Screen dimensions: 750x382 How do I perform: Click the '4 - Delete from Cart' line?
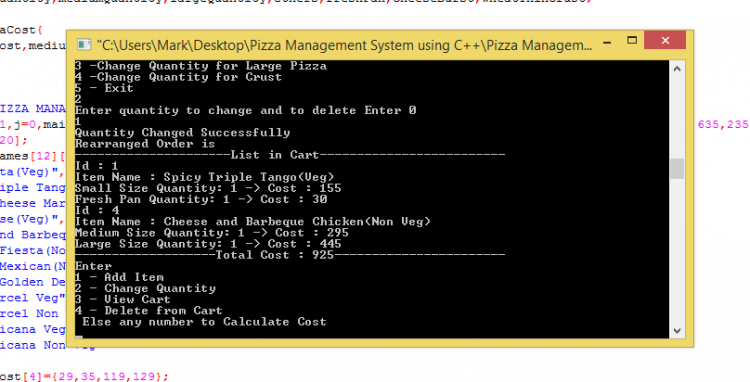[x=149, y=311]
